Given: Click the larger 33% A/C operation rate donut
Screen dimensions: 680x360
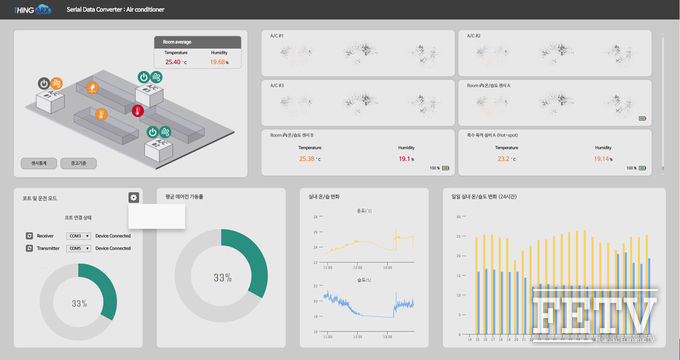Looking at the screenshot, I should click(221, 276).
